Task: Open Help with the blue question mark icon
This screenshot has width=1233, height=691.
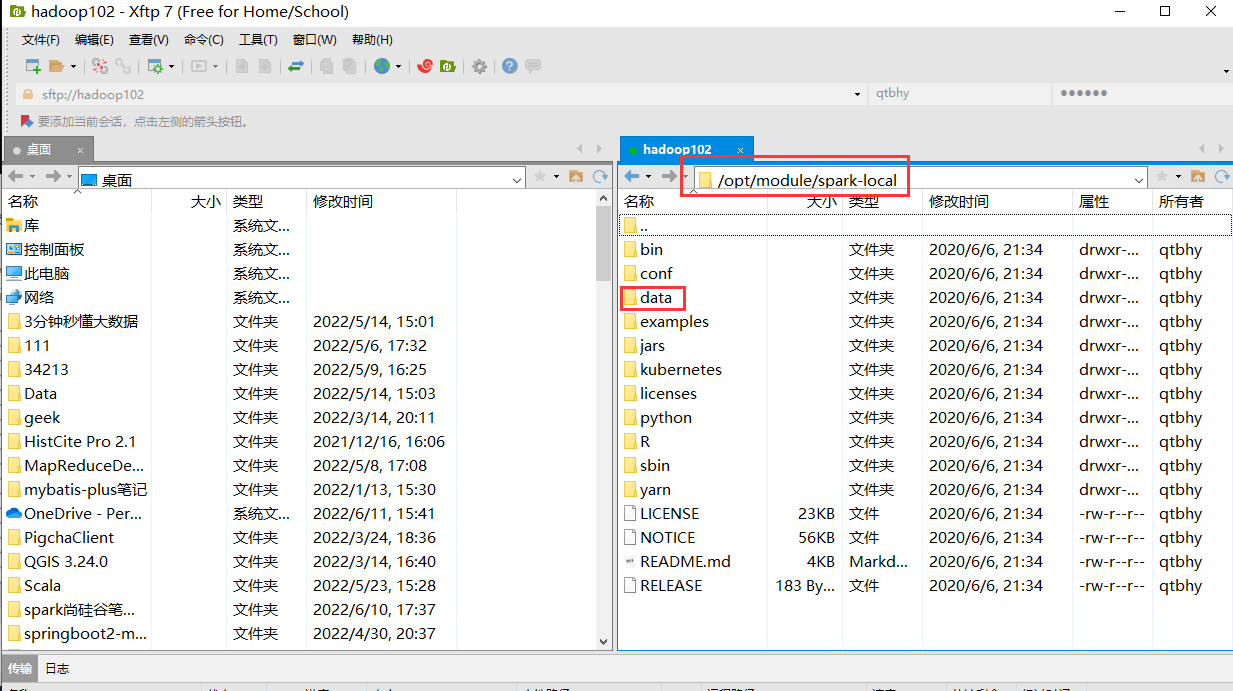Action: [x=510, y=66]
